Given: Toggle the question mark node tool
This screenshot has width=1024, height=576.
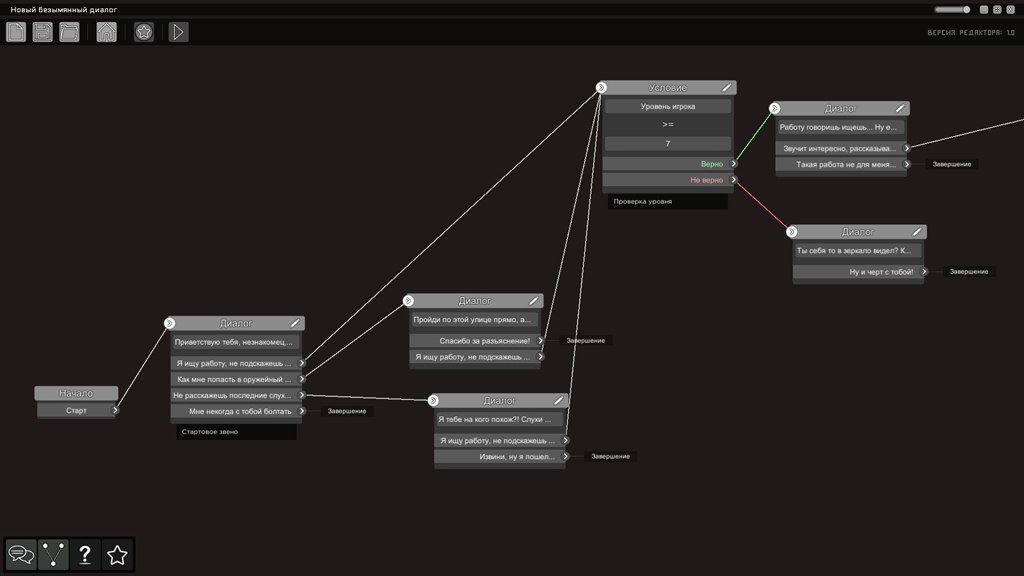Looking at the screenshot, I should pyautogui.click(x=85, y=553).
